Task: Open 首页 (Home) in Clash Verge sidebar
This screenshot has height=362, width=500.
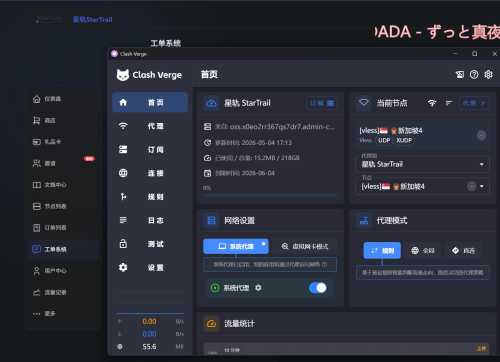Action: 150,102
